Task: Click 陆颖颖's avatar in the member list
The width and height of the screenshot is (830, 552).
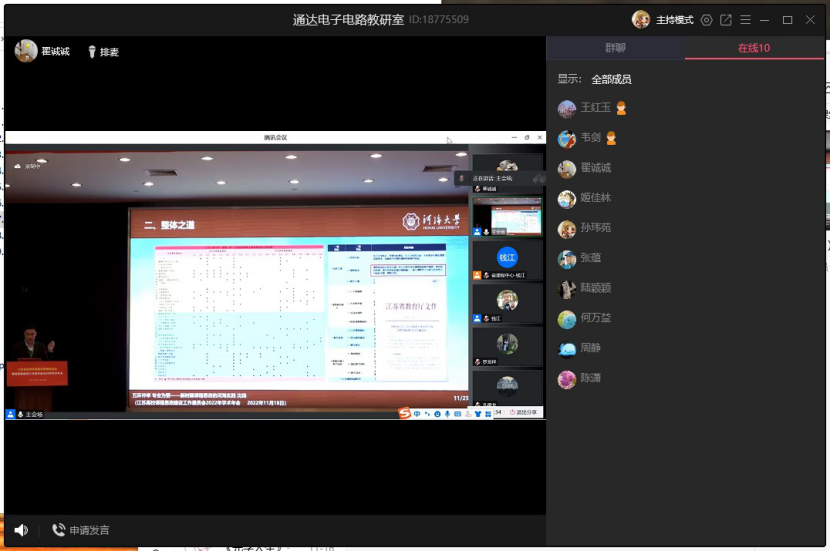Action: click(566, 289)
